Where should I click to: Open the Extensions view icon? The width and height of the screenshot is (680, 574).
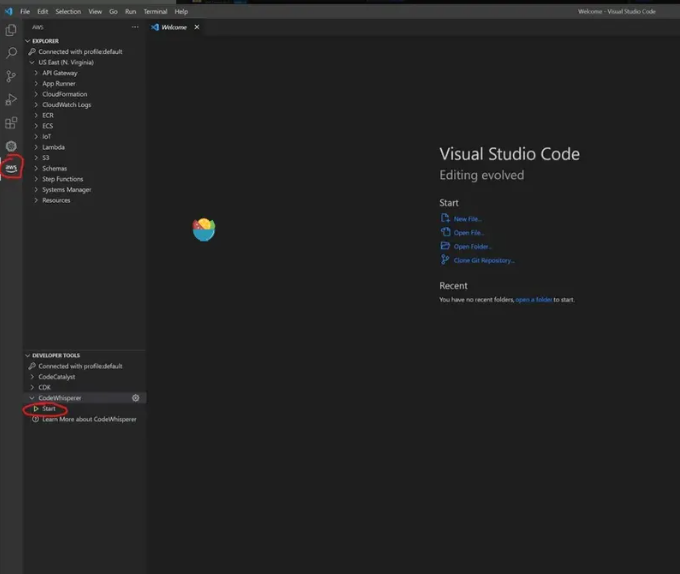coord(11,123)
